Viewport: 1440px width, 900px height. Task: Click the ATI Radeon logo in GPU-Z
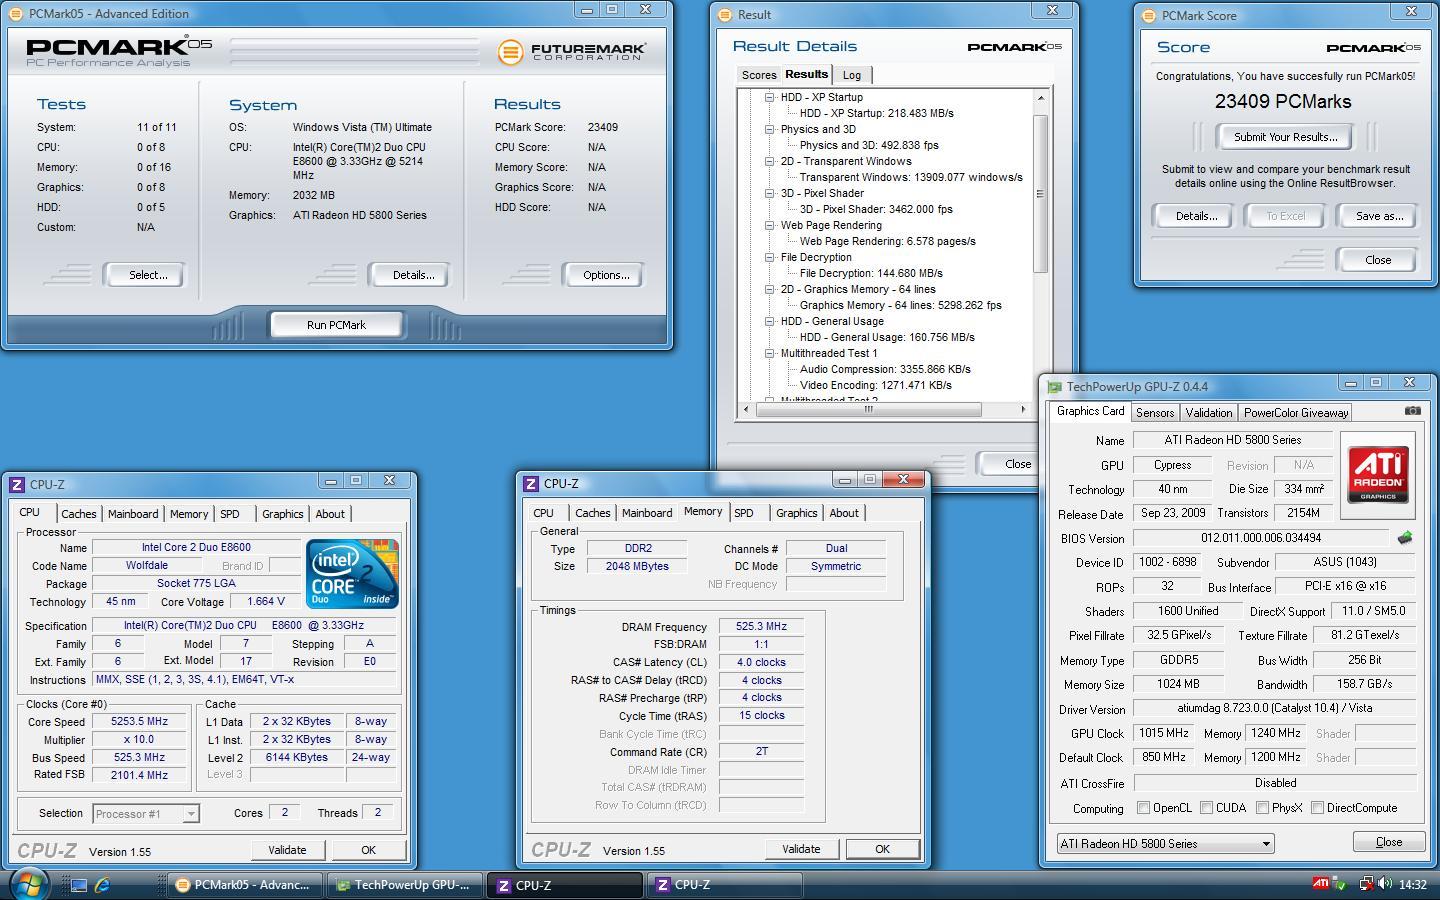(1377, 475)
